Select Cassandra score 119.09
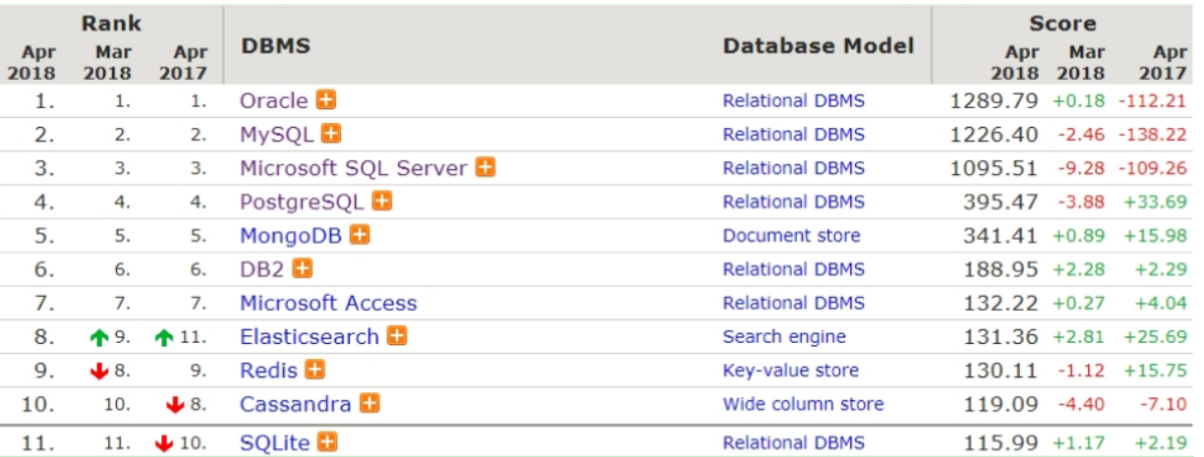Screen dimensions: 1204x457 tap(1000, 404)
